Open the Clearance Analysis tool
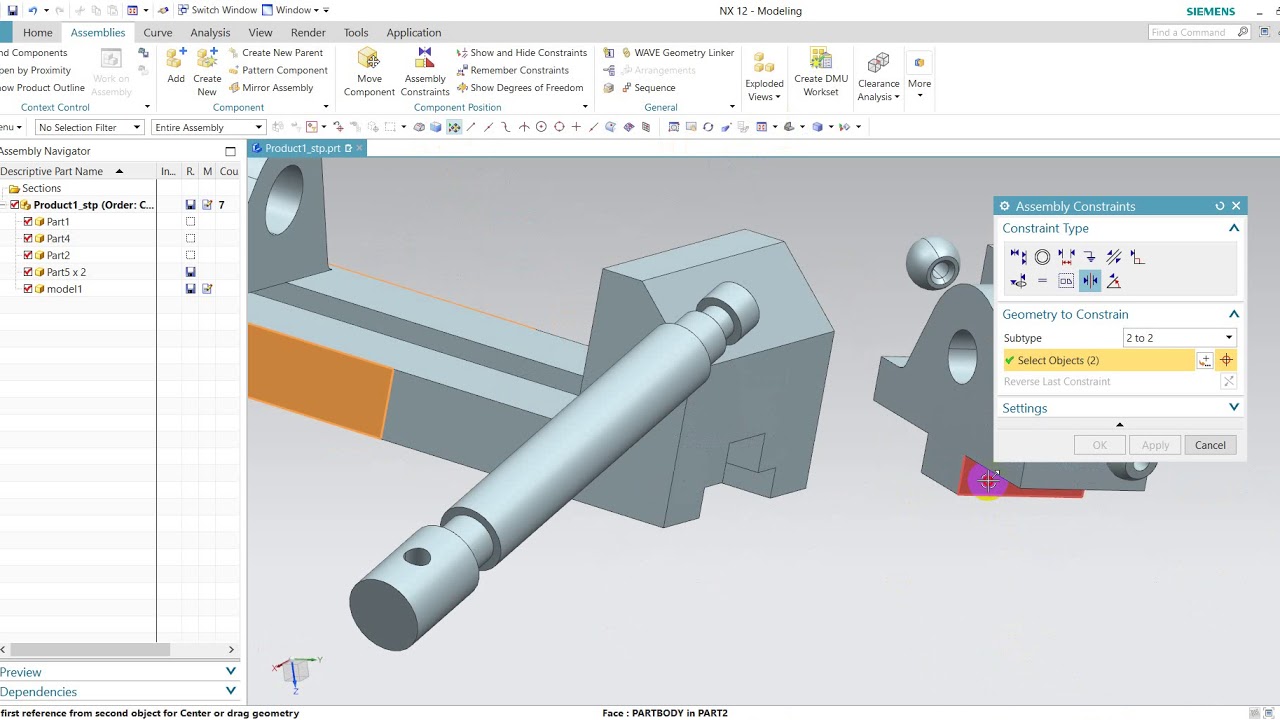The width and height of the screenshot is (1280, 720). (878, 76)
